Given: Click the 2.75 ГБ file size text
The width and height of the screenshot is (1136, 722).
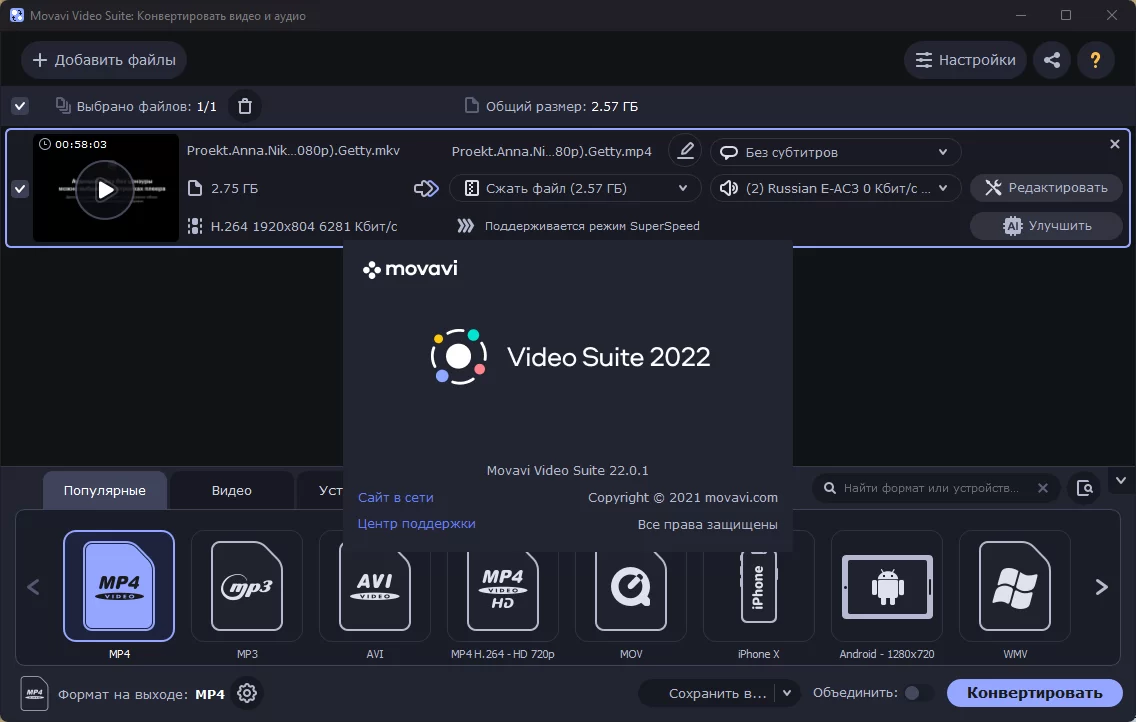Looking at the screenshot, I should [234, 188].
